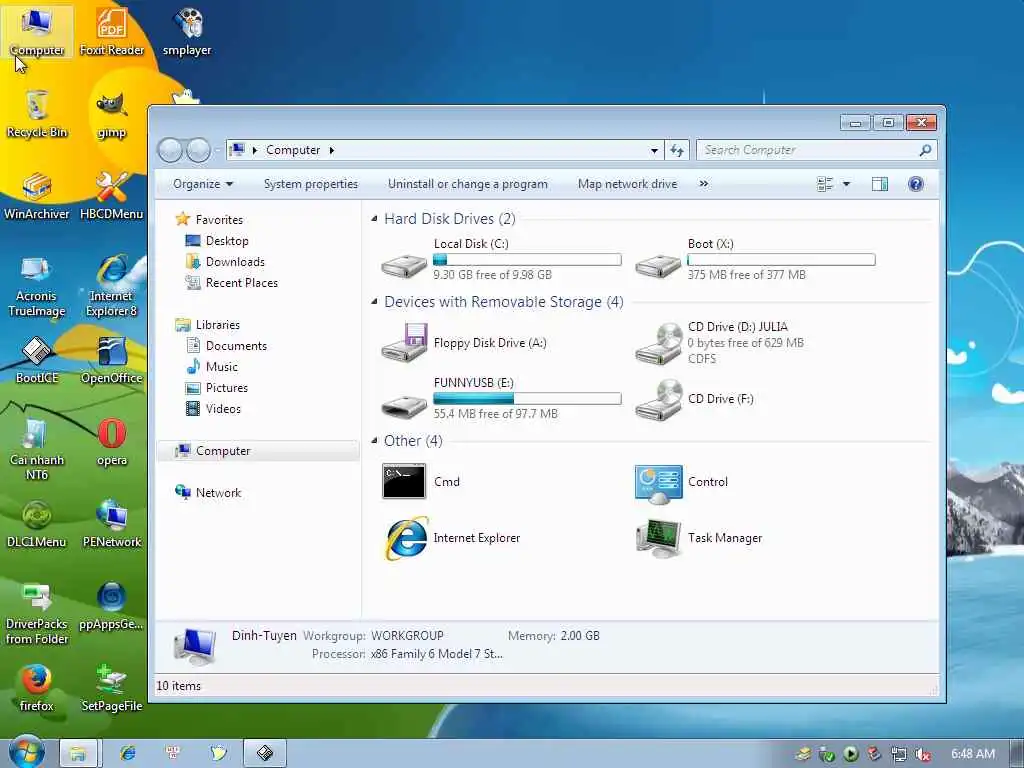Select the HBCDMenu desktop icon
This screenshot has width=1024, height=768.
coord(112,196)
